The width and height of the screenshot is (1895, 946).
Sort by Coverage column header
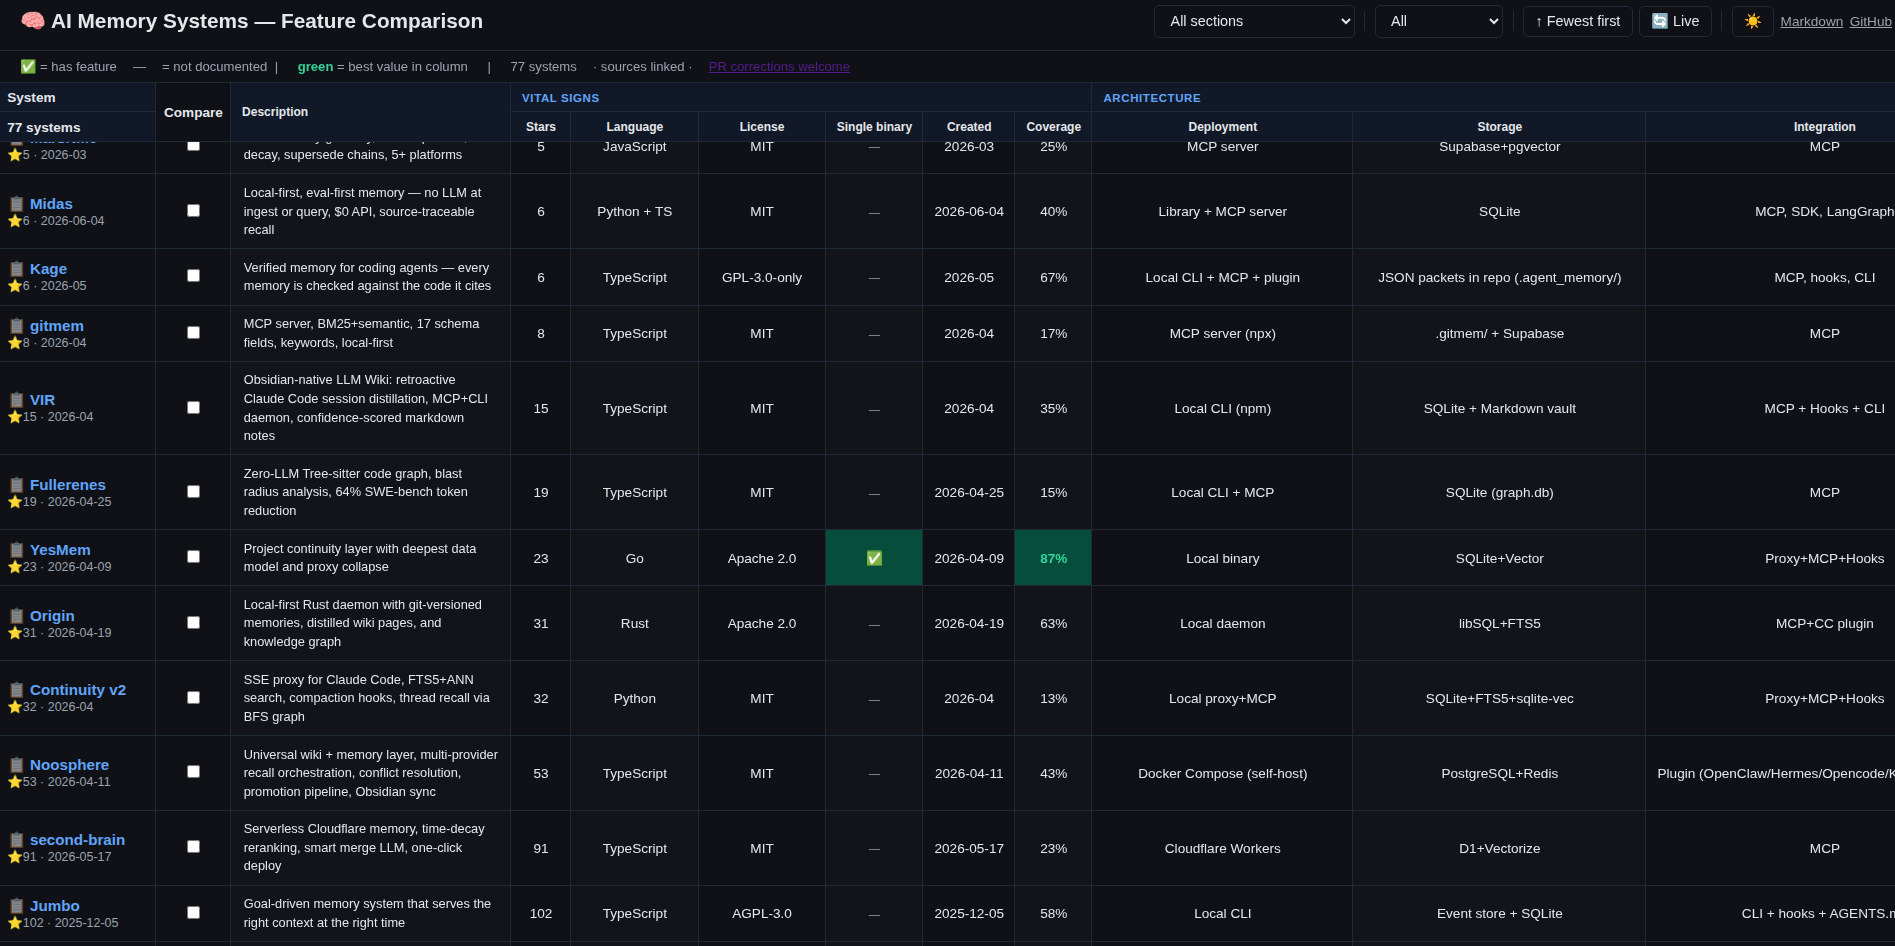pos(1053,127)
